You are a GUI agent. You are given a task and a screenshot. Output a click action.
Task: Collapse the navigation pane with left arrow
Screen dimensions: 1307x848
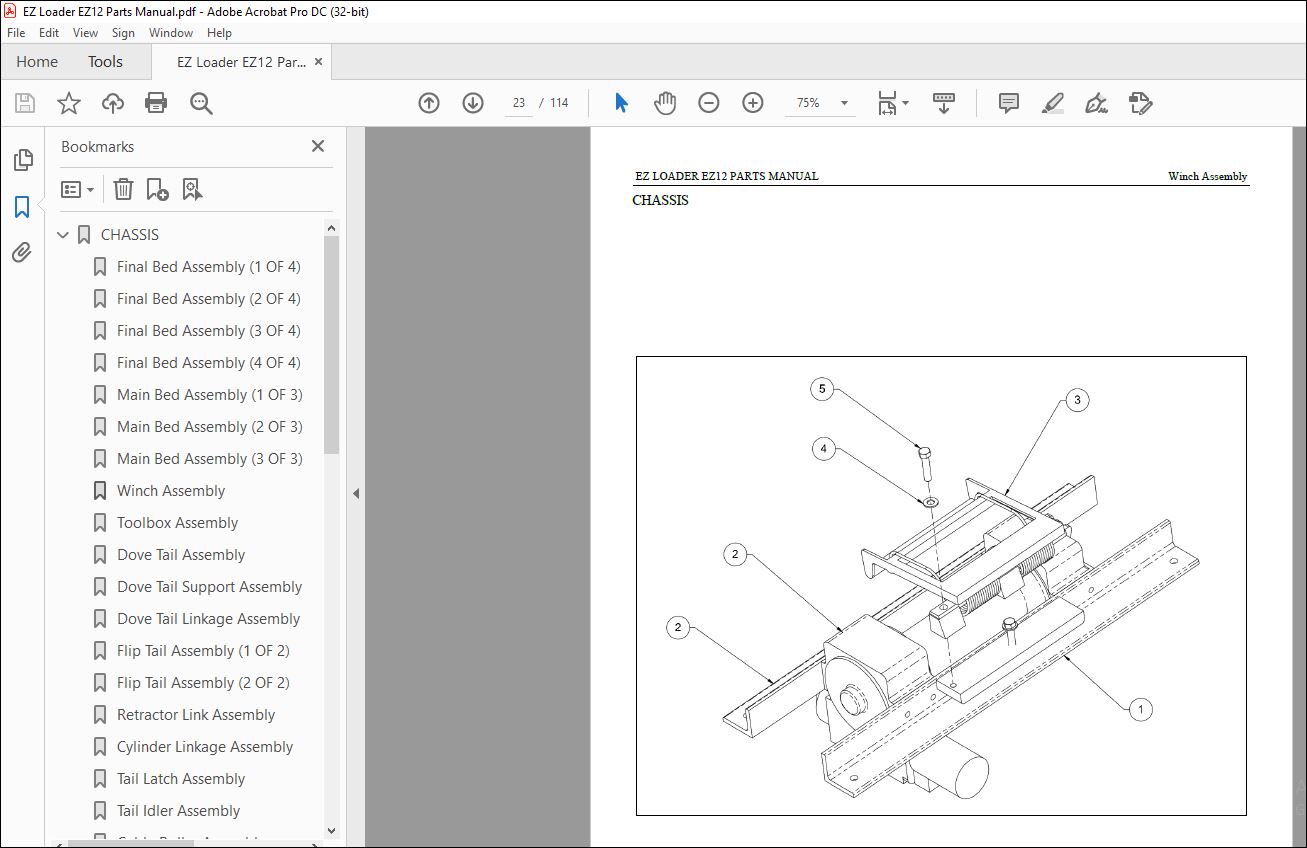pyautogui.click(x=356, y=493)
